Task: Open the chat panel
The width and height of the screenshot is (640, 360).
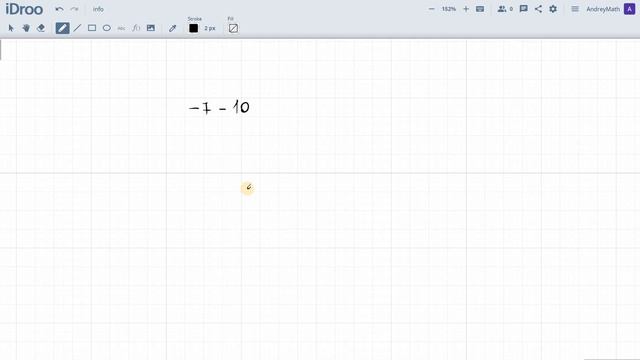Action: (524, 9)
